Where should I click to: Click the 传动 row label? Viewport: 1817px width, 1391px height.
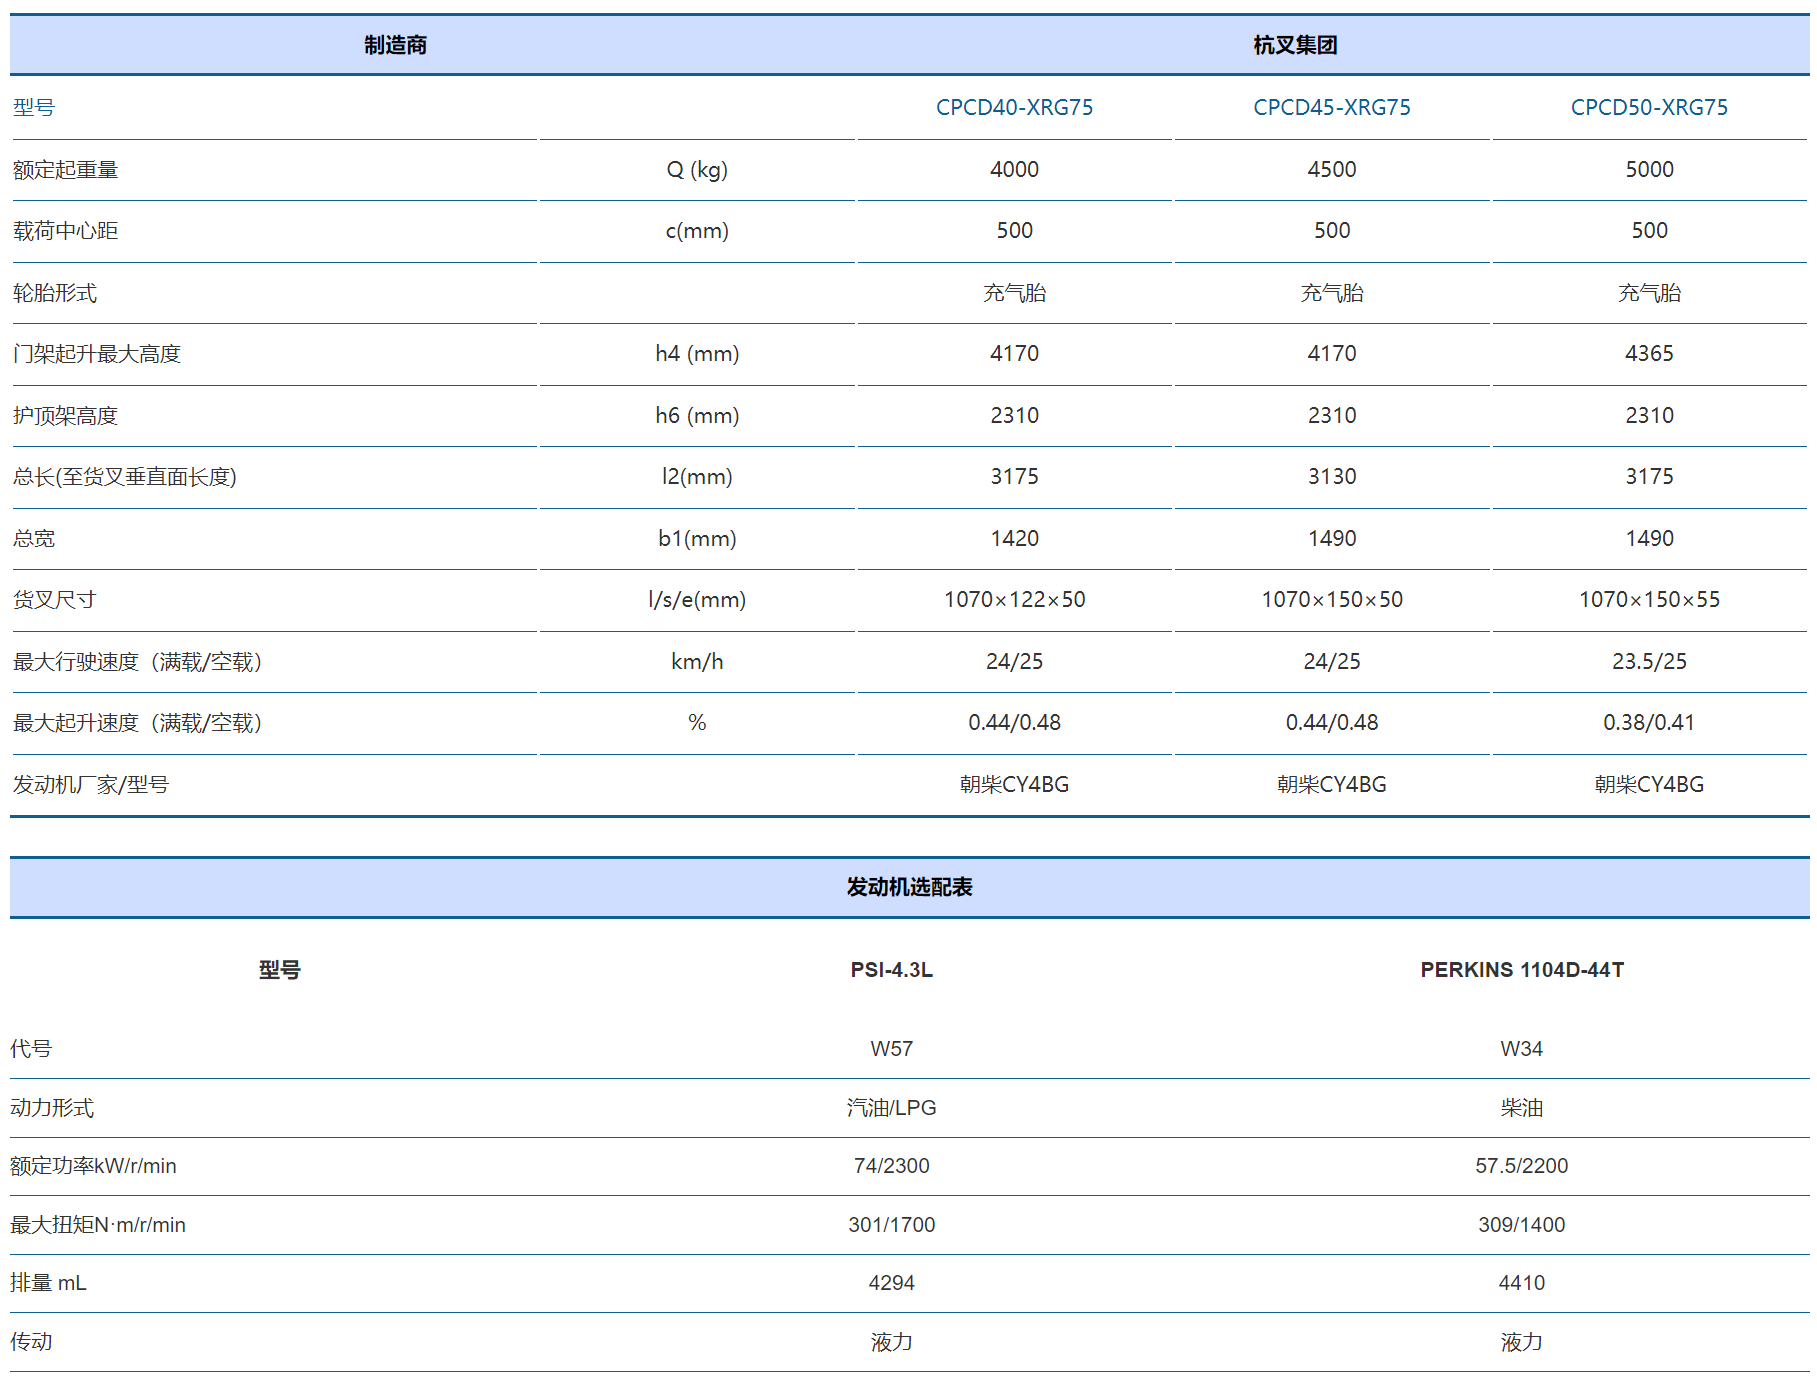click(x=31, y=1342)
